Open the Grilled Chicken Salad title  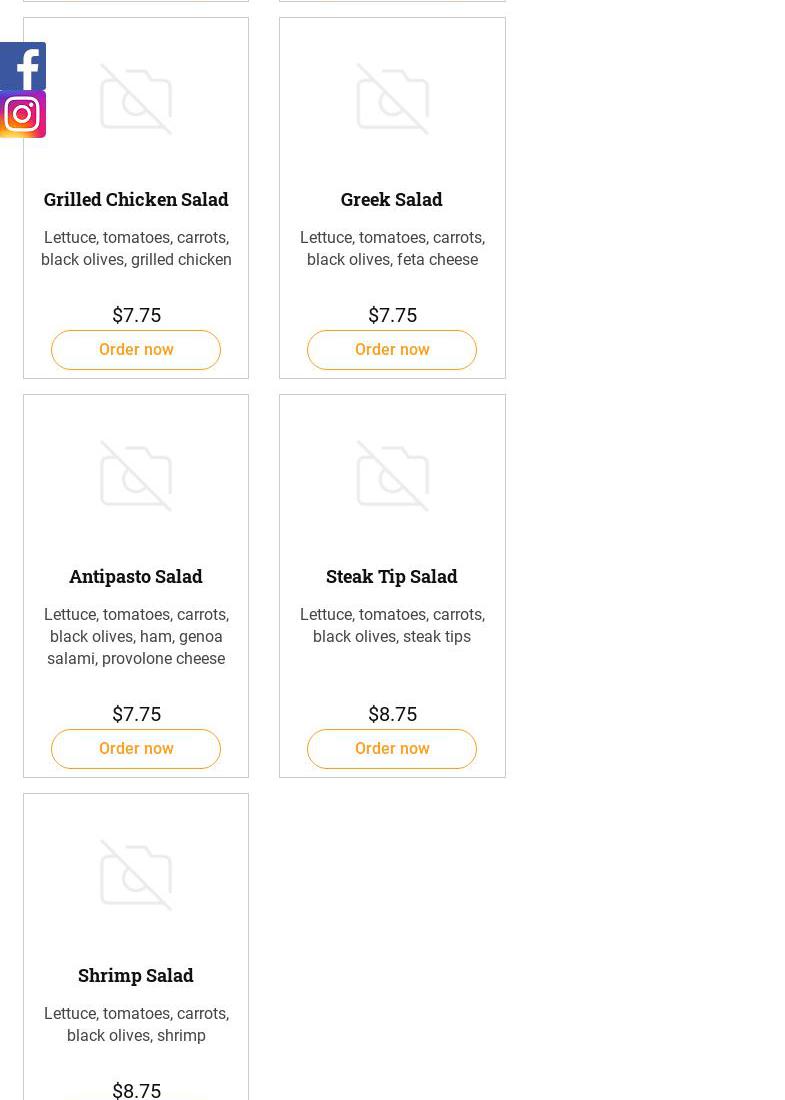[x=136, y=199]
